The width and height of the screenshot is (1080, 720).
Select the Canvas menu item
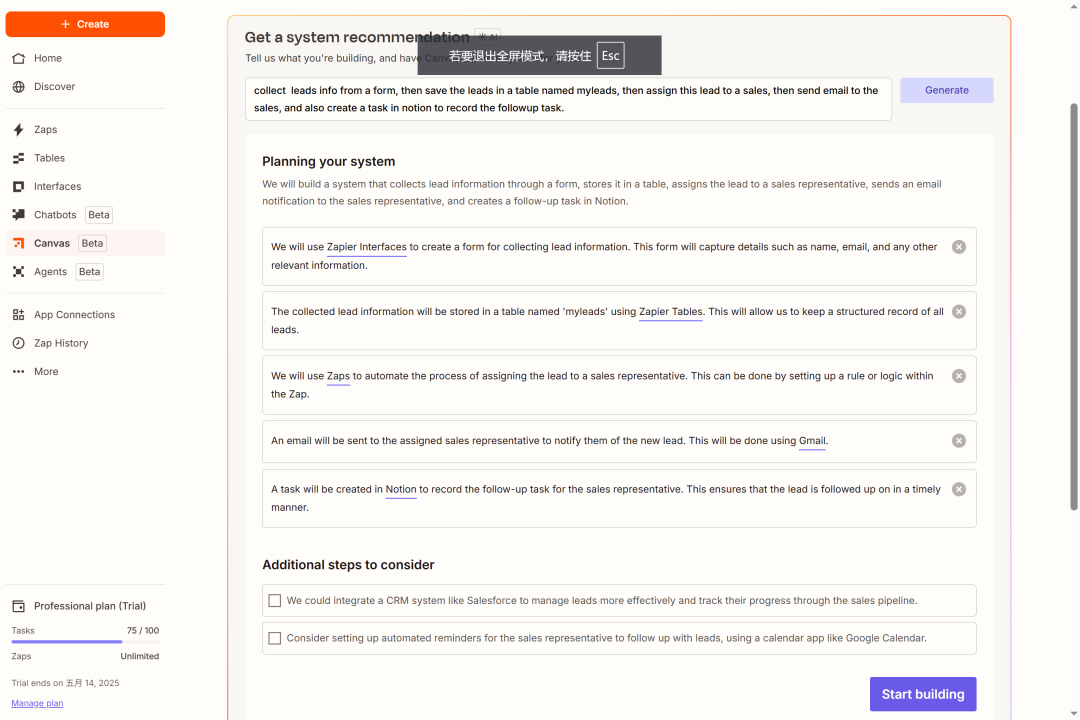click(85, 243)
